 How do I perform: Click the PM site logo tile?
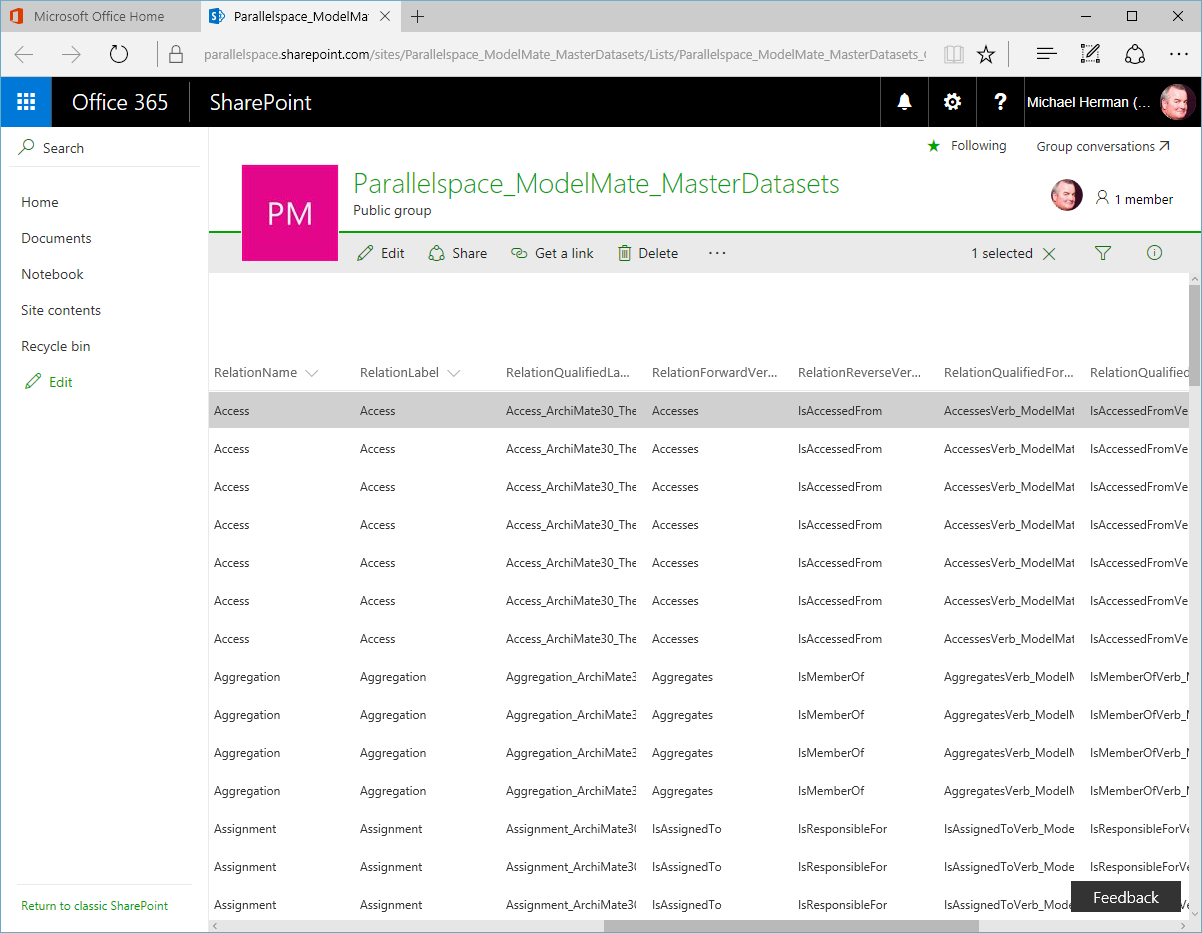(289, 212)
